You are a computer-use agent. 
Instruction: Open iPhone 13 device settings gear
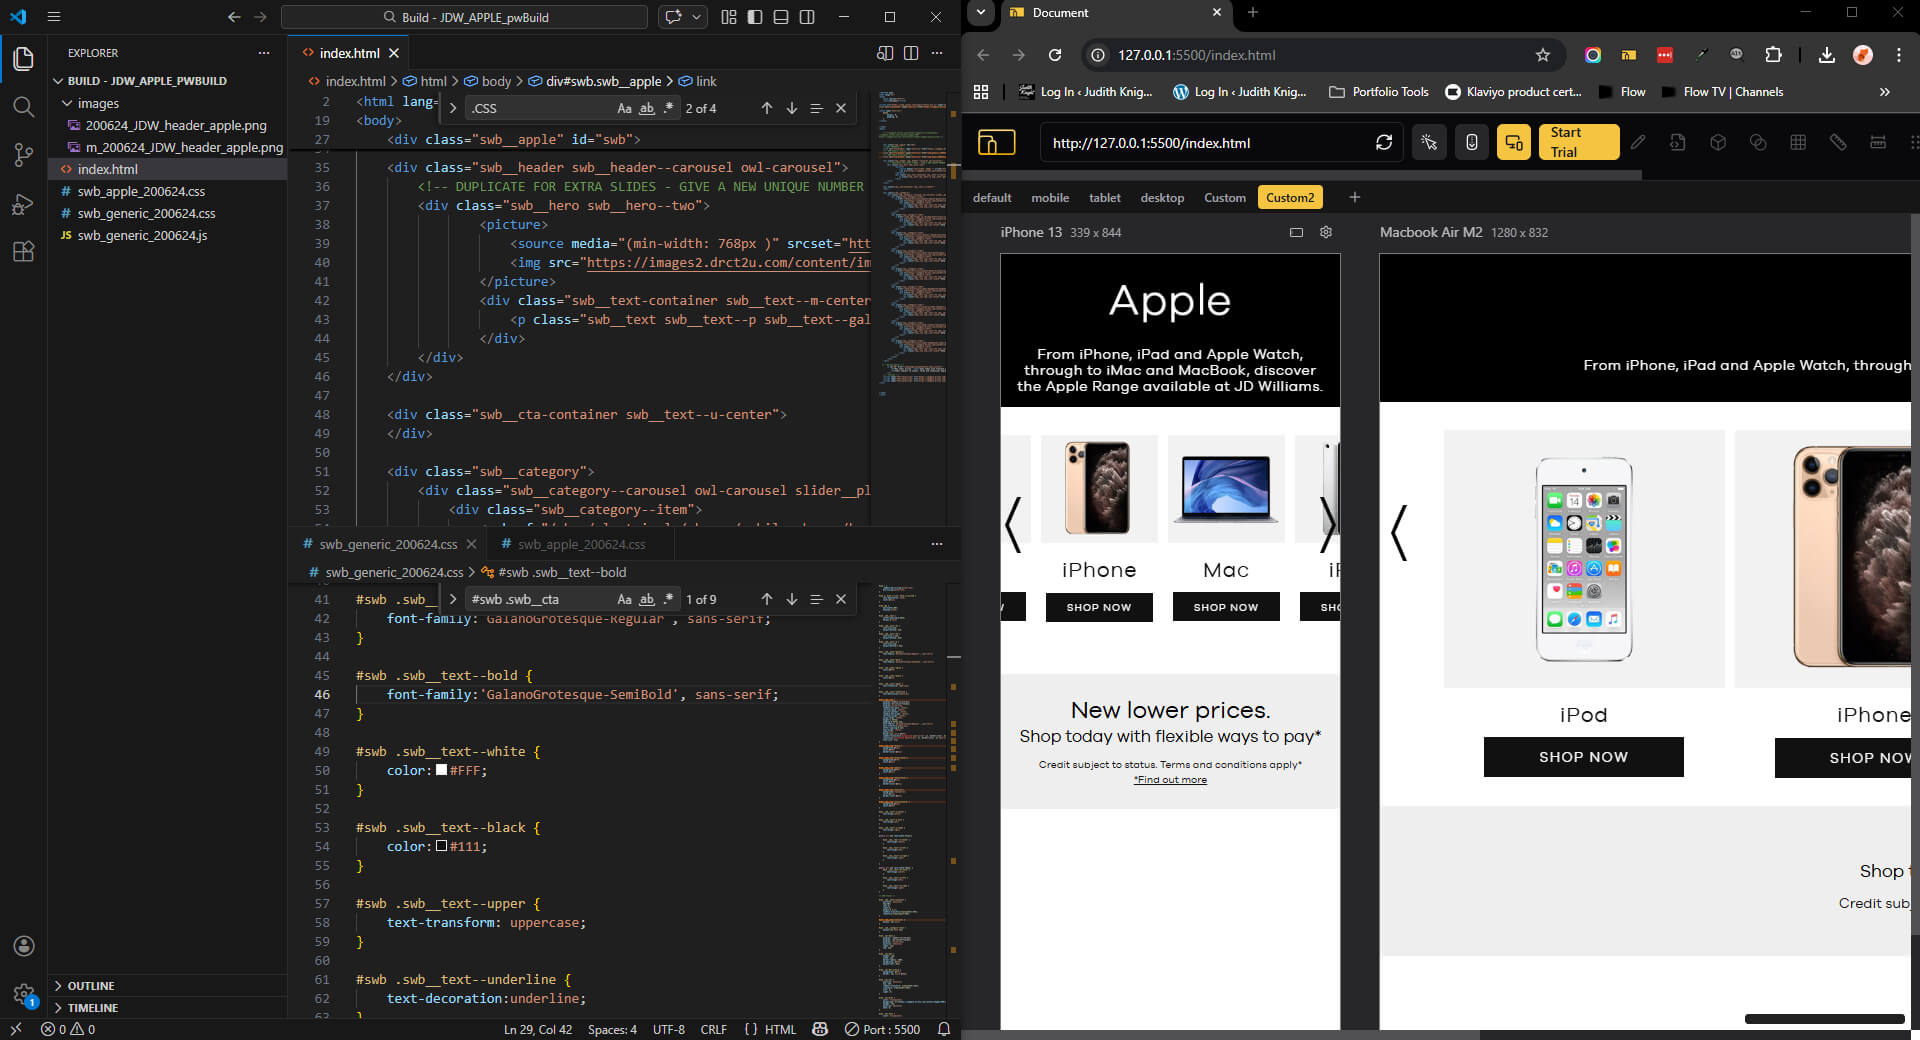[1326, 232]
